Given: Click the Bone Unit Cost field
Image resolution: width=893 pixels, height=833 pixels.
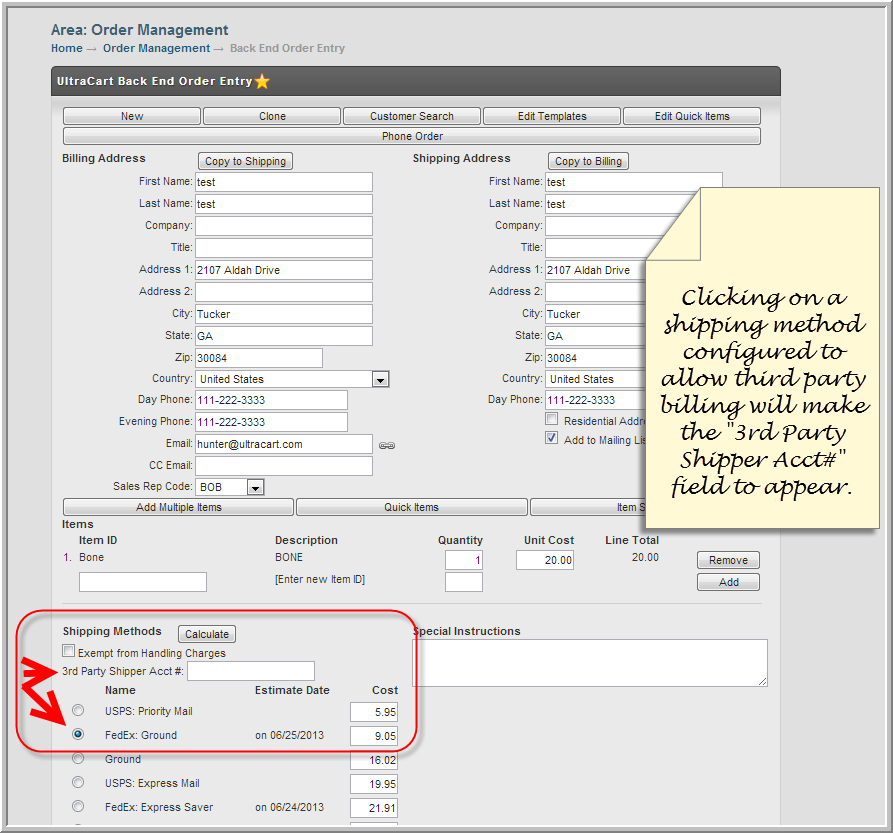Looking at the screenshot, I should (545, 560).
